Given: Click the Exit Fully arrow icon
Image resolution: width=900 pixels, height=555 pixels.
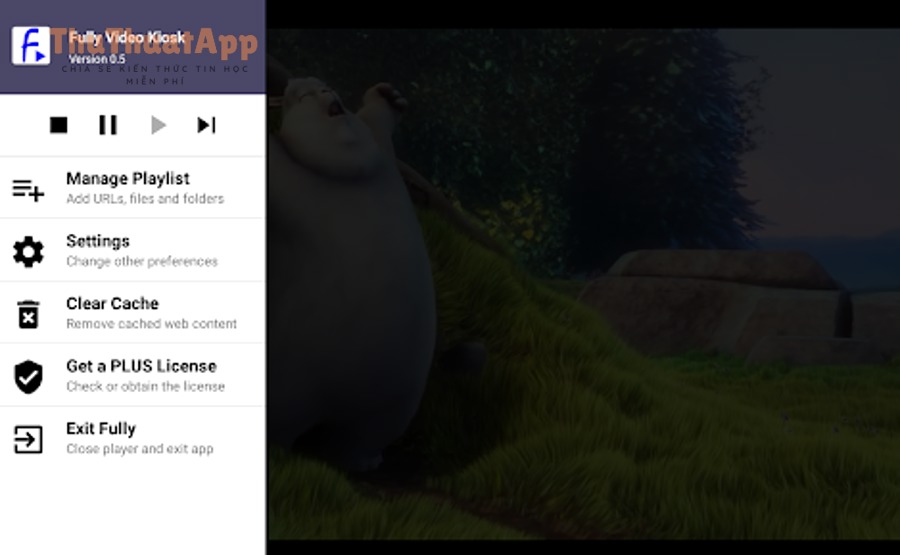Looking at the screenshot, I should click(x=28, y=440).
